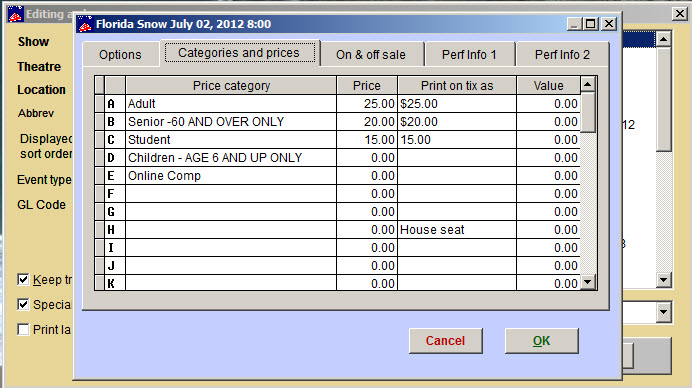Open the On & off sale tab
Image resolution: width=692 pixels, height=388 pixels.
tap(371, 55)
